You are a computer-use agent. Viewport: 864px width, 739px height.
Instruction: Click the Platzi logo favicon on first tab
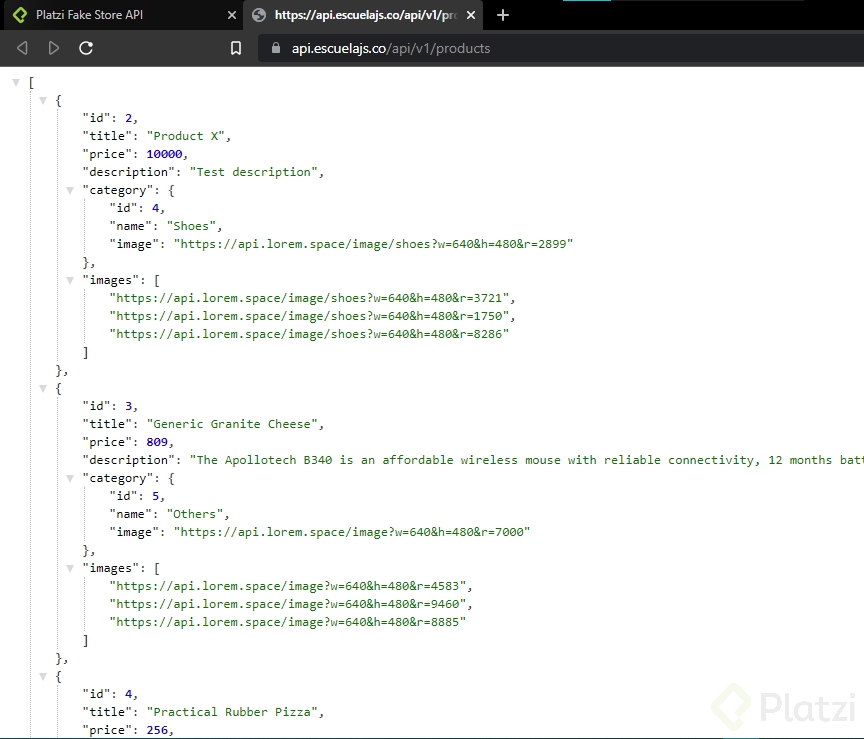[x=20, y=15]
